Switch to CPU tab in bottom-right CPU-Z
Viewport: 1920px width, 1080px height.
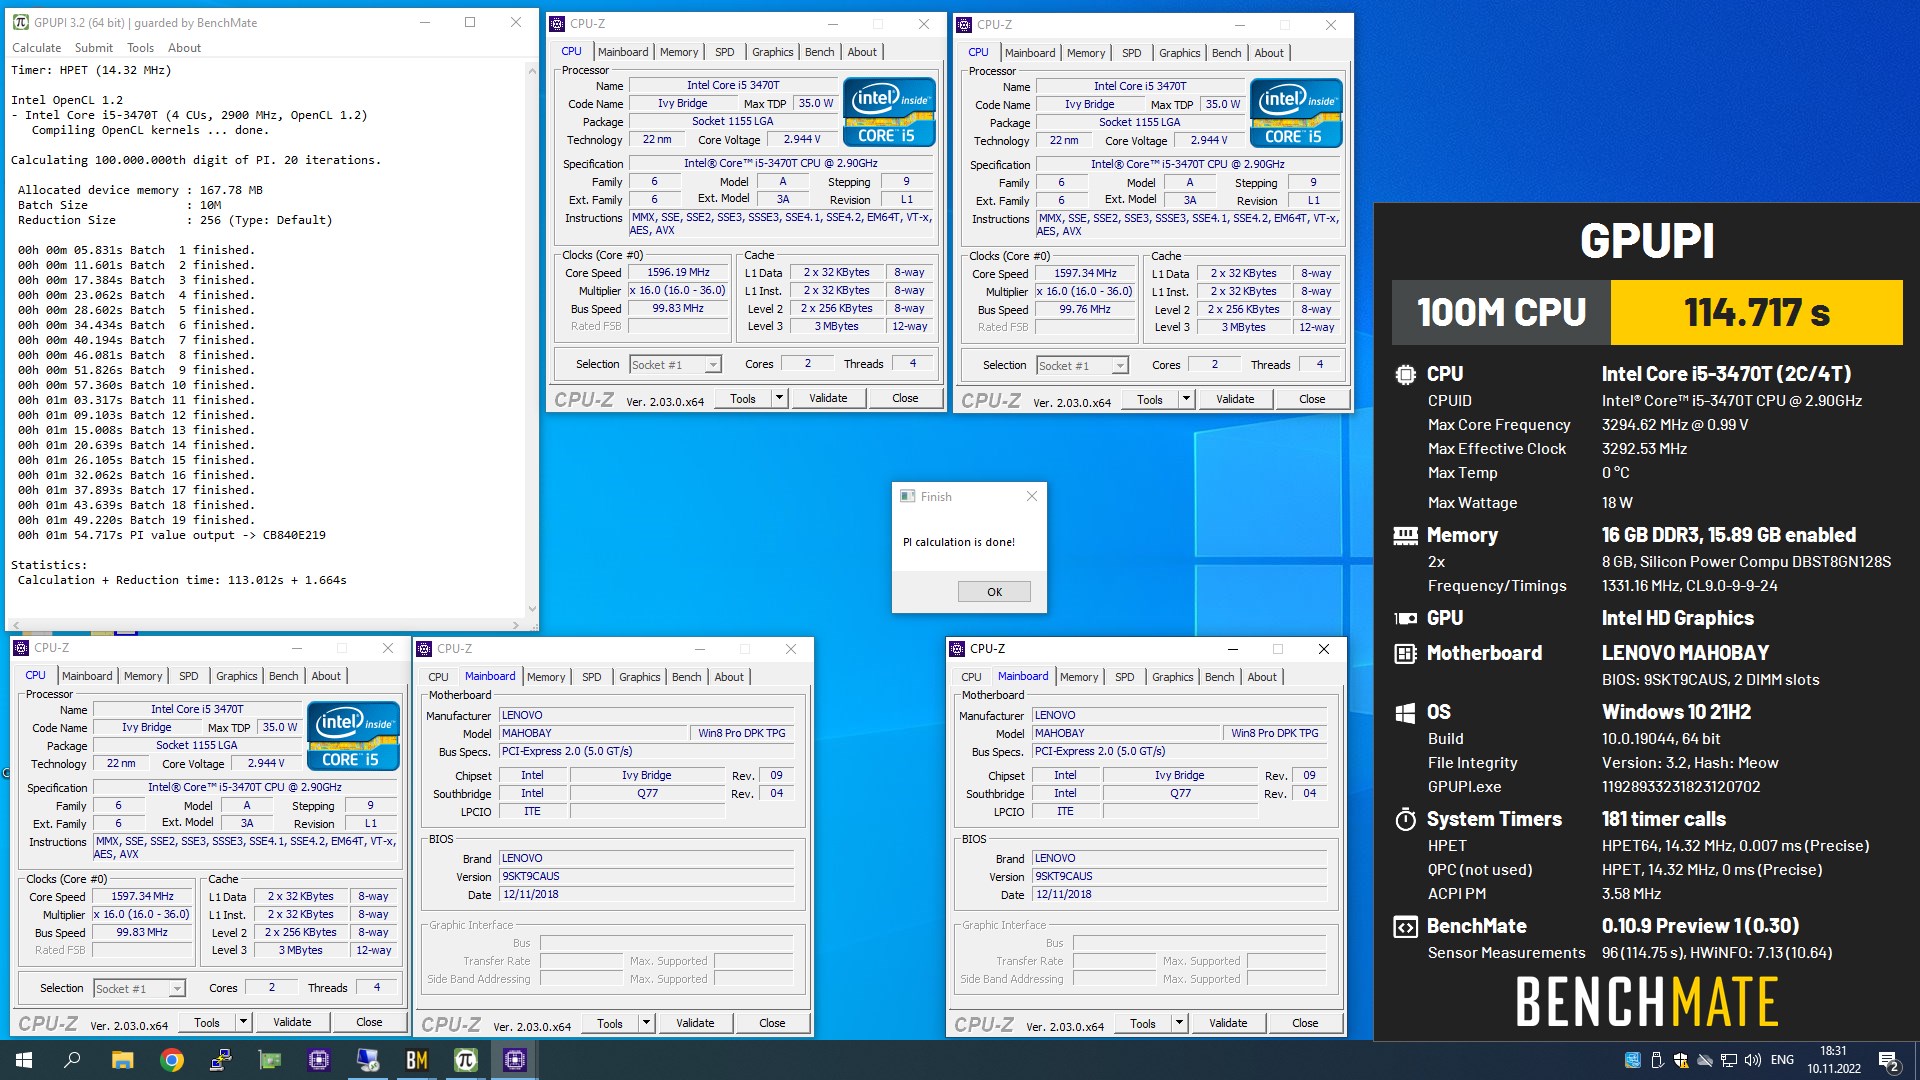tap(971, 677)
